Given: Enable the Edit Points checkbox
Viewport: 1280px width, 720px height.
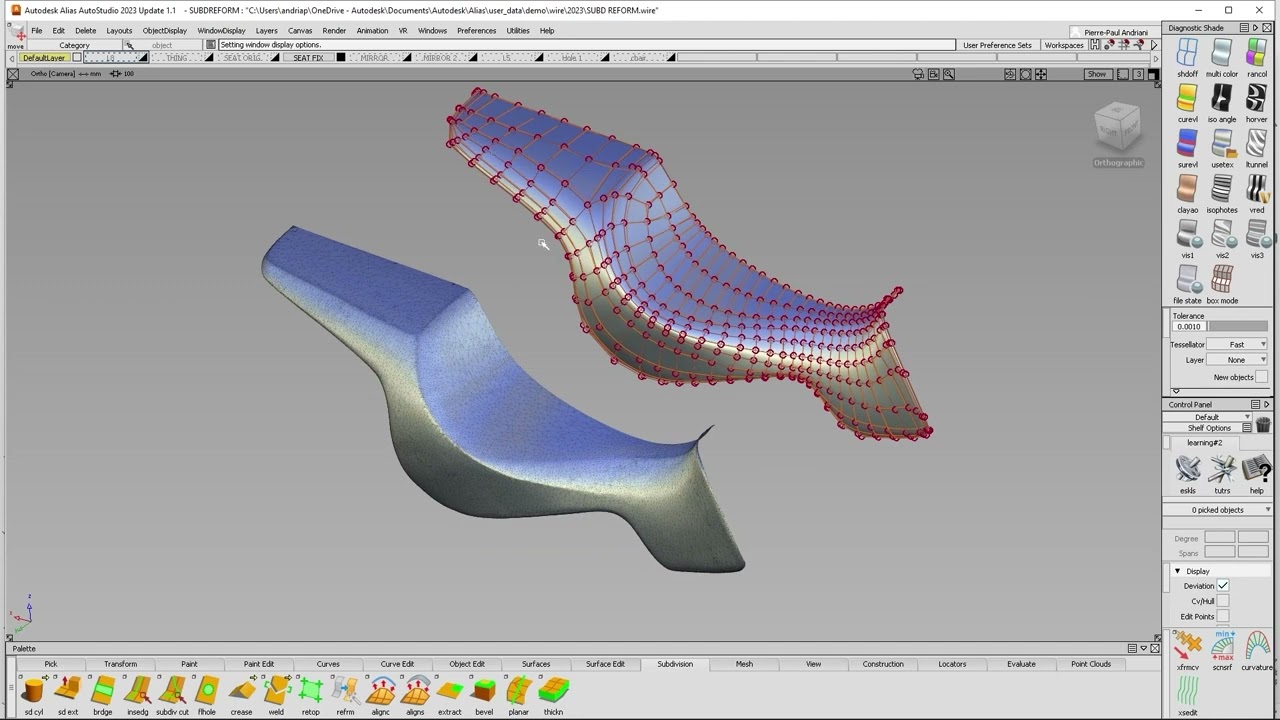Looking at the screenshot, I should click(x=1223, y=616).
